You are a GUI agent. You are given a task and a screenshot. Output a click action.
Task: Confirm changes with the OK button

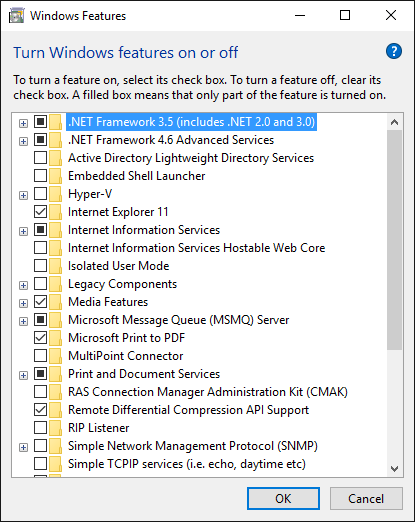click(x=283, y=499)
